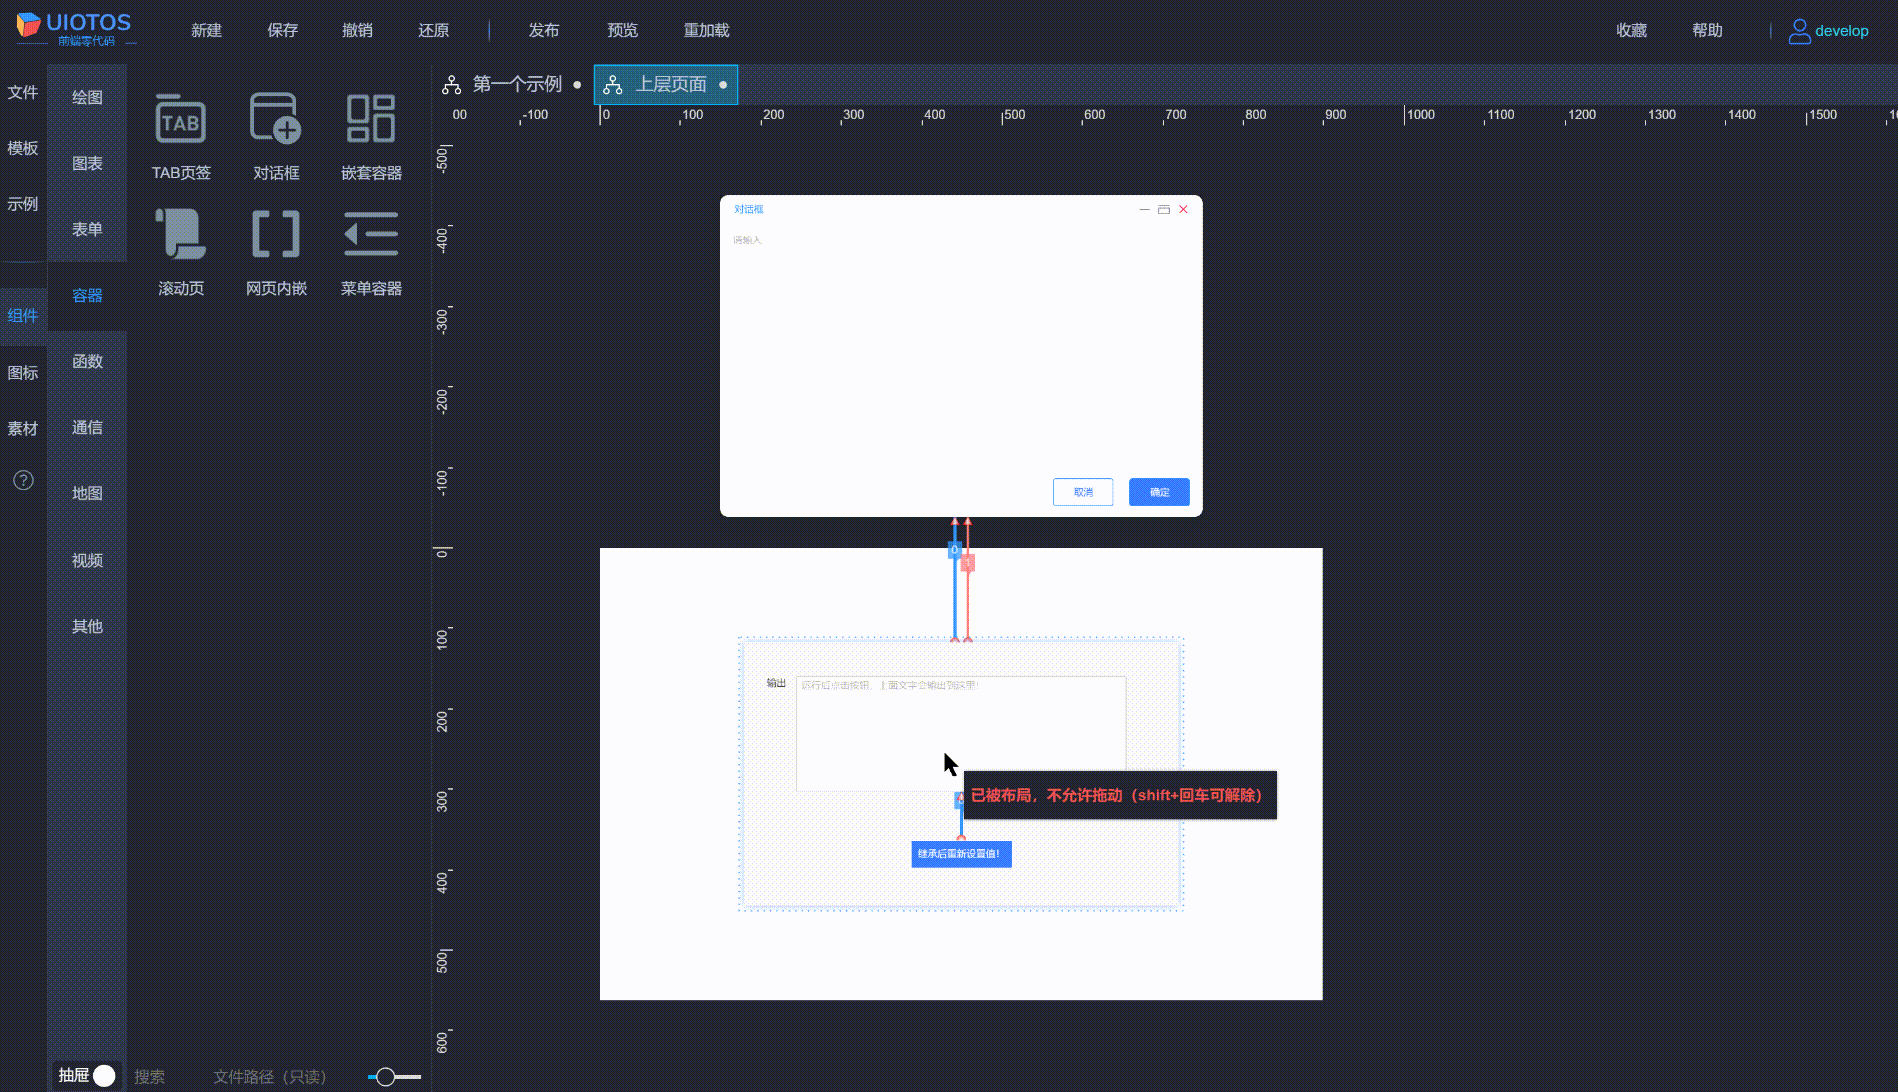The width and height of the screenshot is (1898, 1092).
Task: Switch to the 第一个示例 page tab
Action: click(x=512, y=85)
